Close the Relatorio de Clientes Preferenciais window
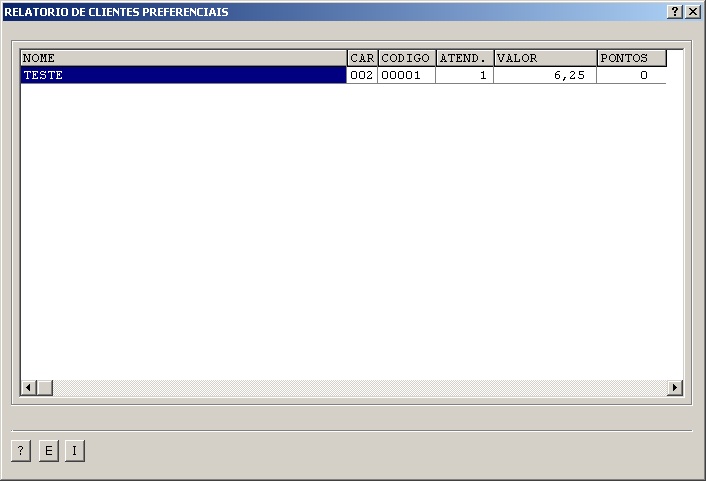 (x=692, y=12)
